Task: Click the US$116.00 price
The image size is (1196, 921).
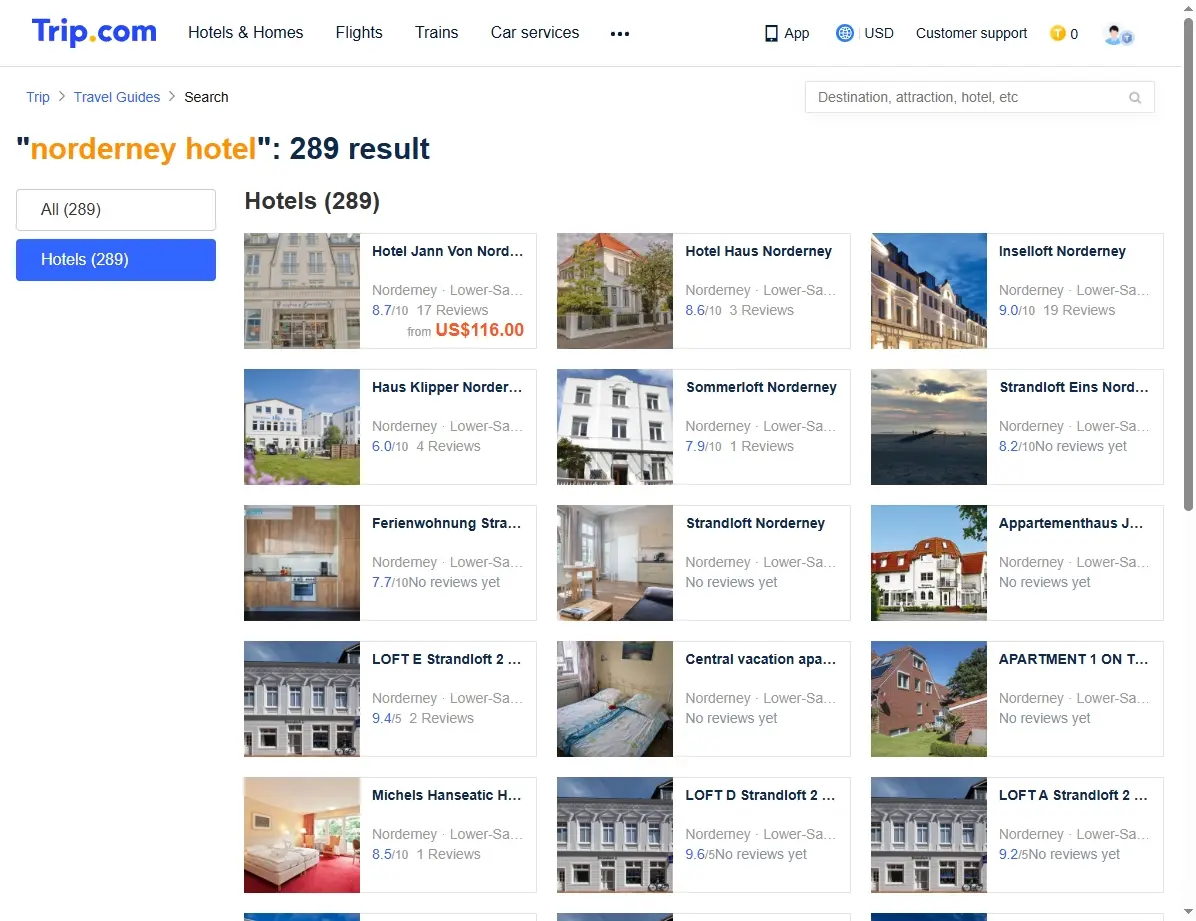Action: (480, 330)
